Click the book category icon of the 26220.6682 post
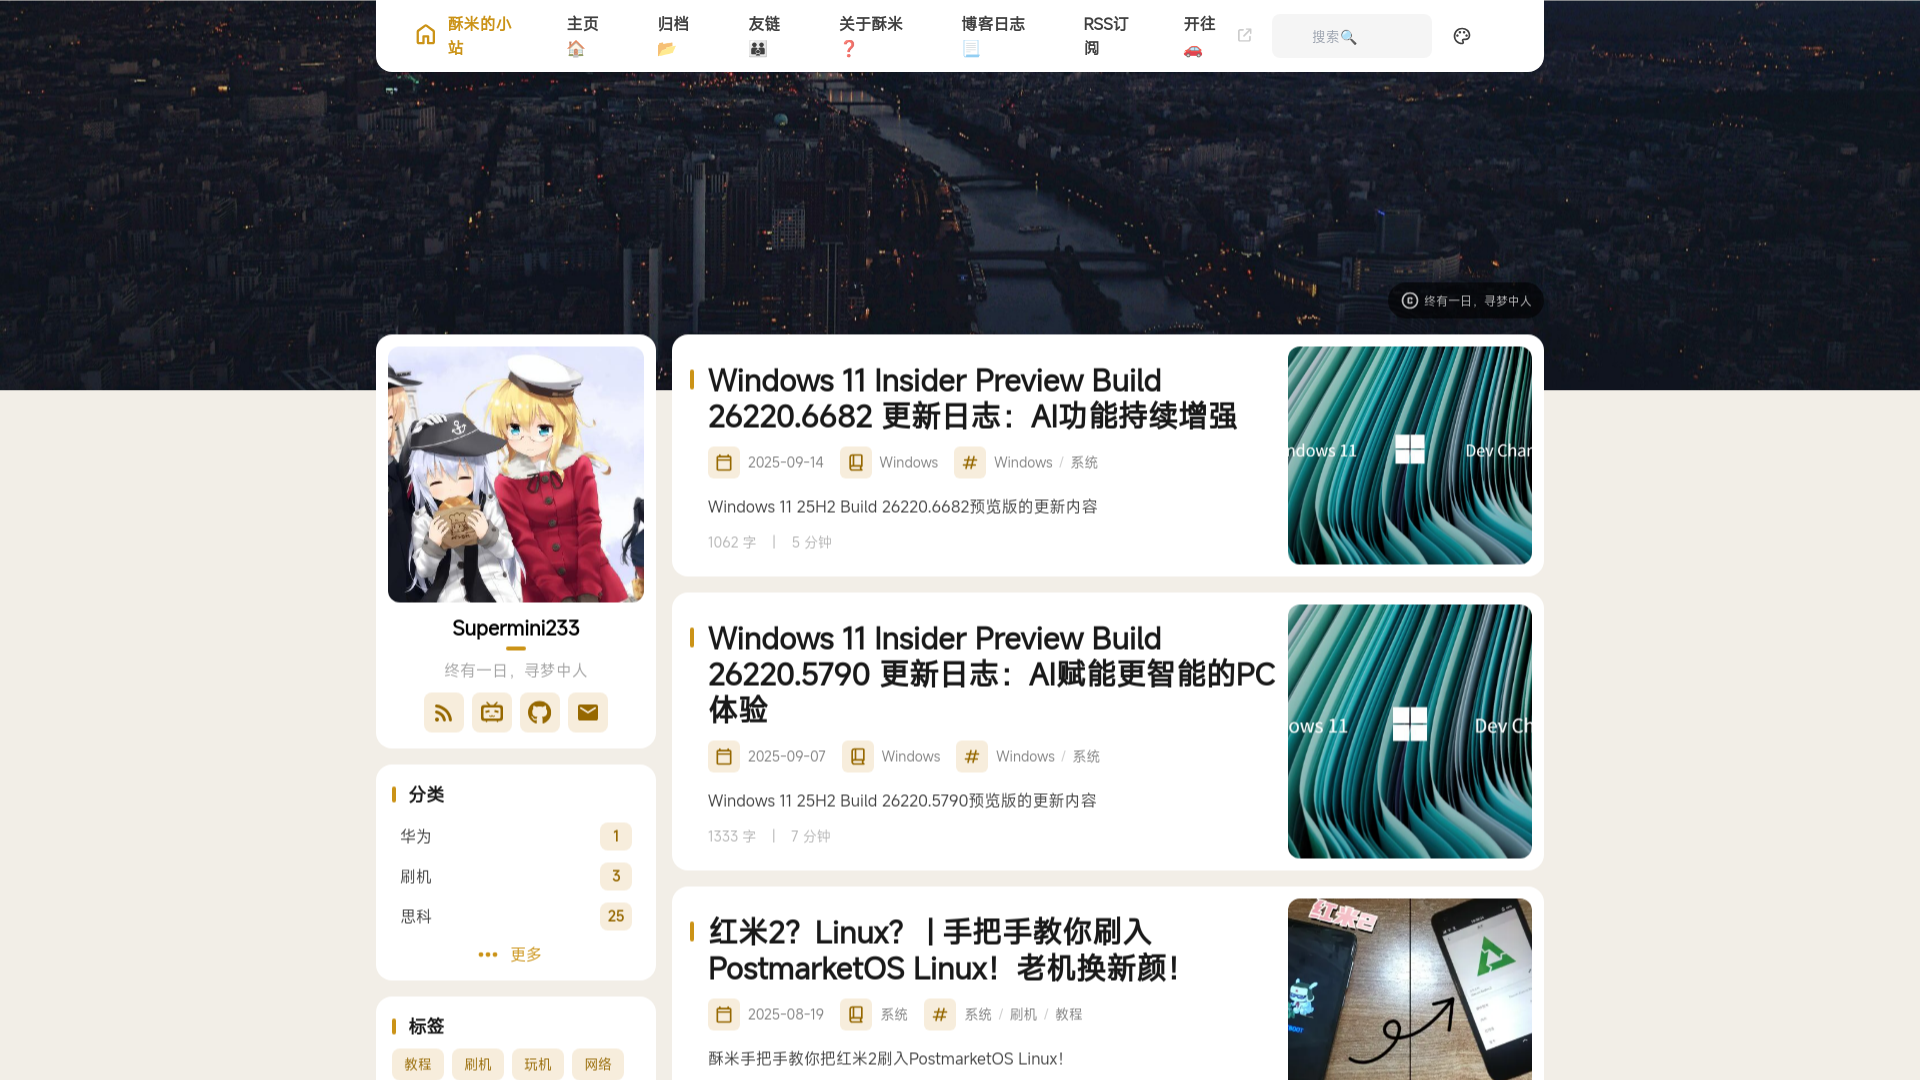Image resolution: width=1920 pixels, height=1080 pixels. pyautogui.click(x=856, y=463)
